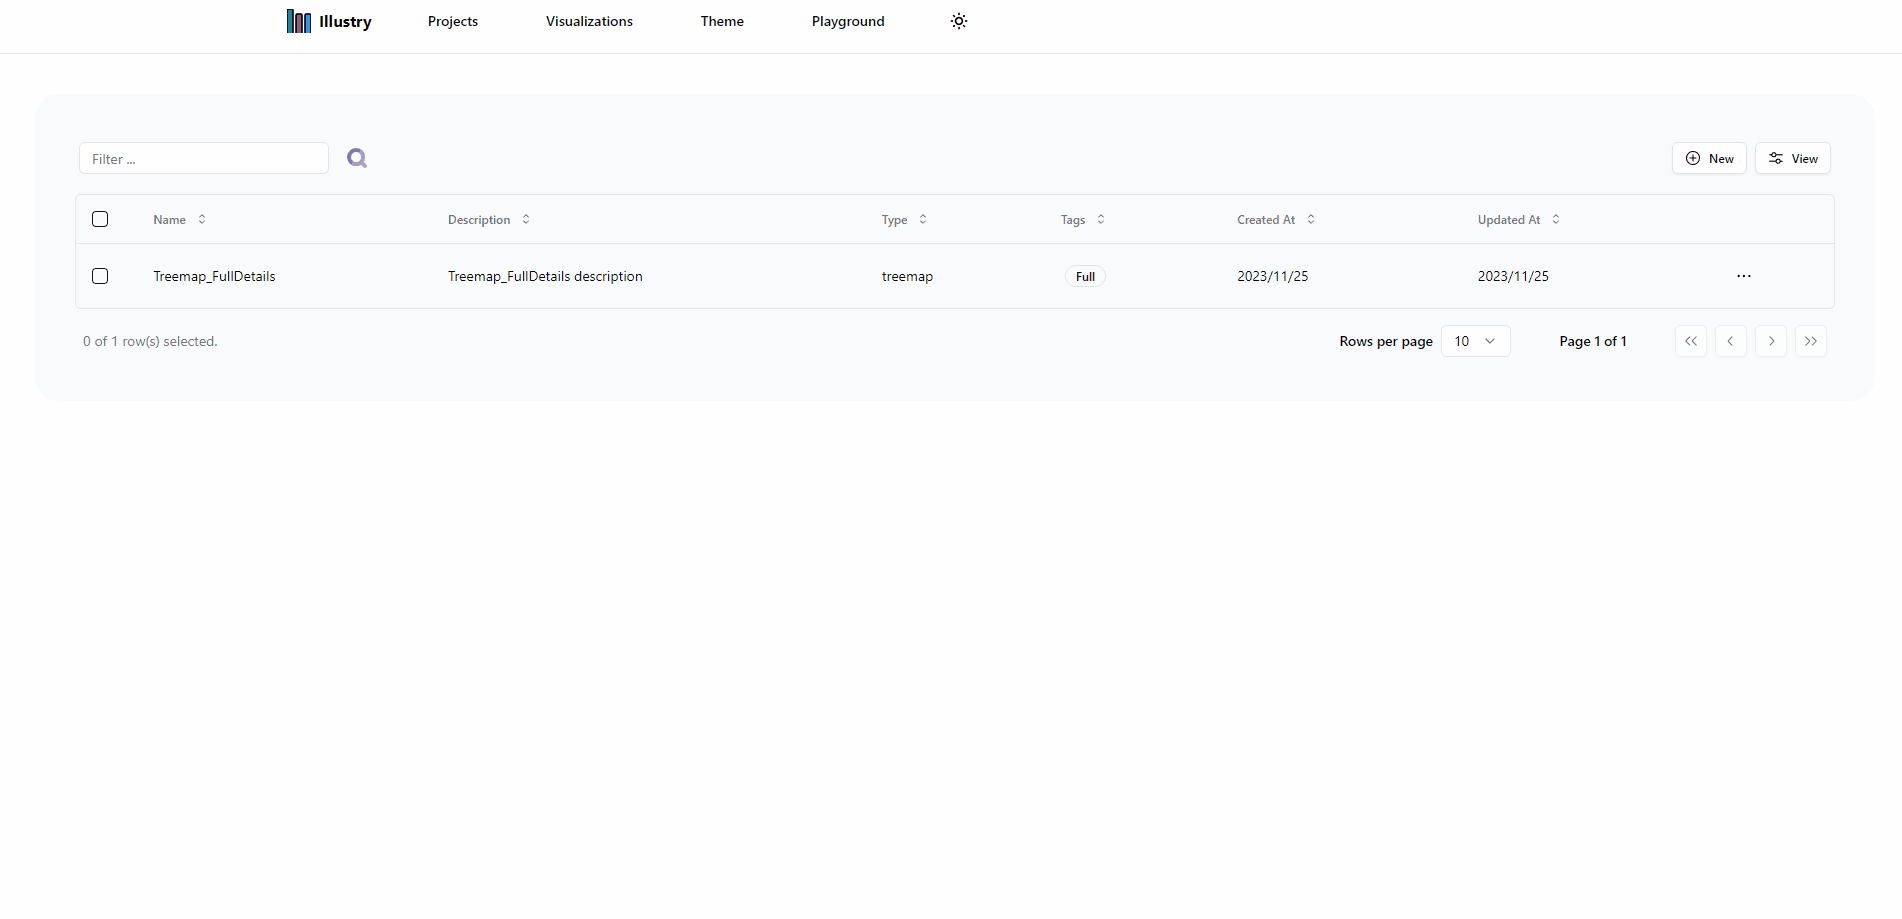Go to next page arrow
The image size is (1902, 919).
point(1770,341)
